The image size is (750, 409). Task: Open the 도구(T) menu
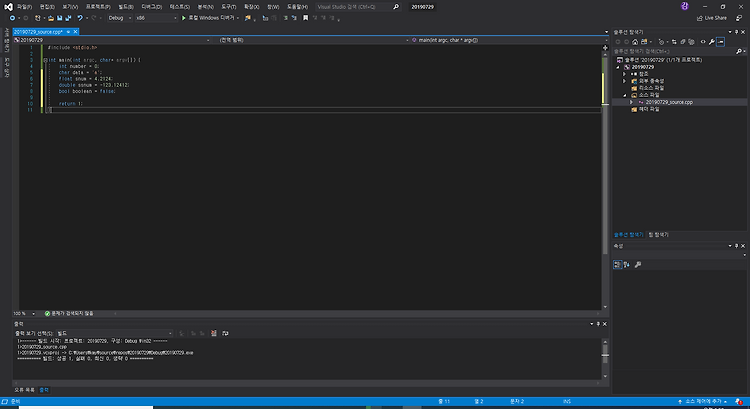pos(229,7)
